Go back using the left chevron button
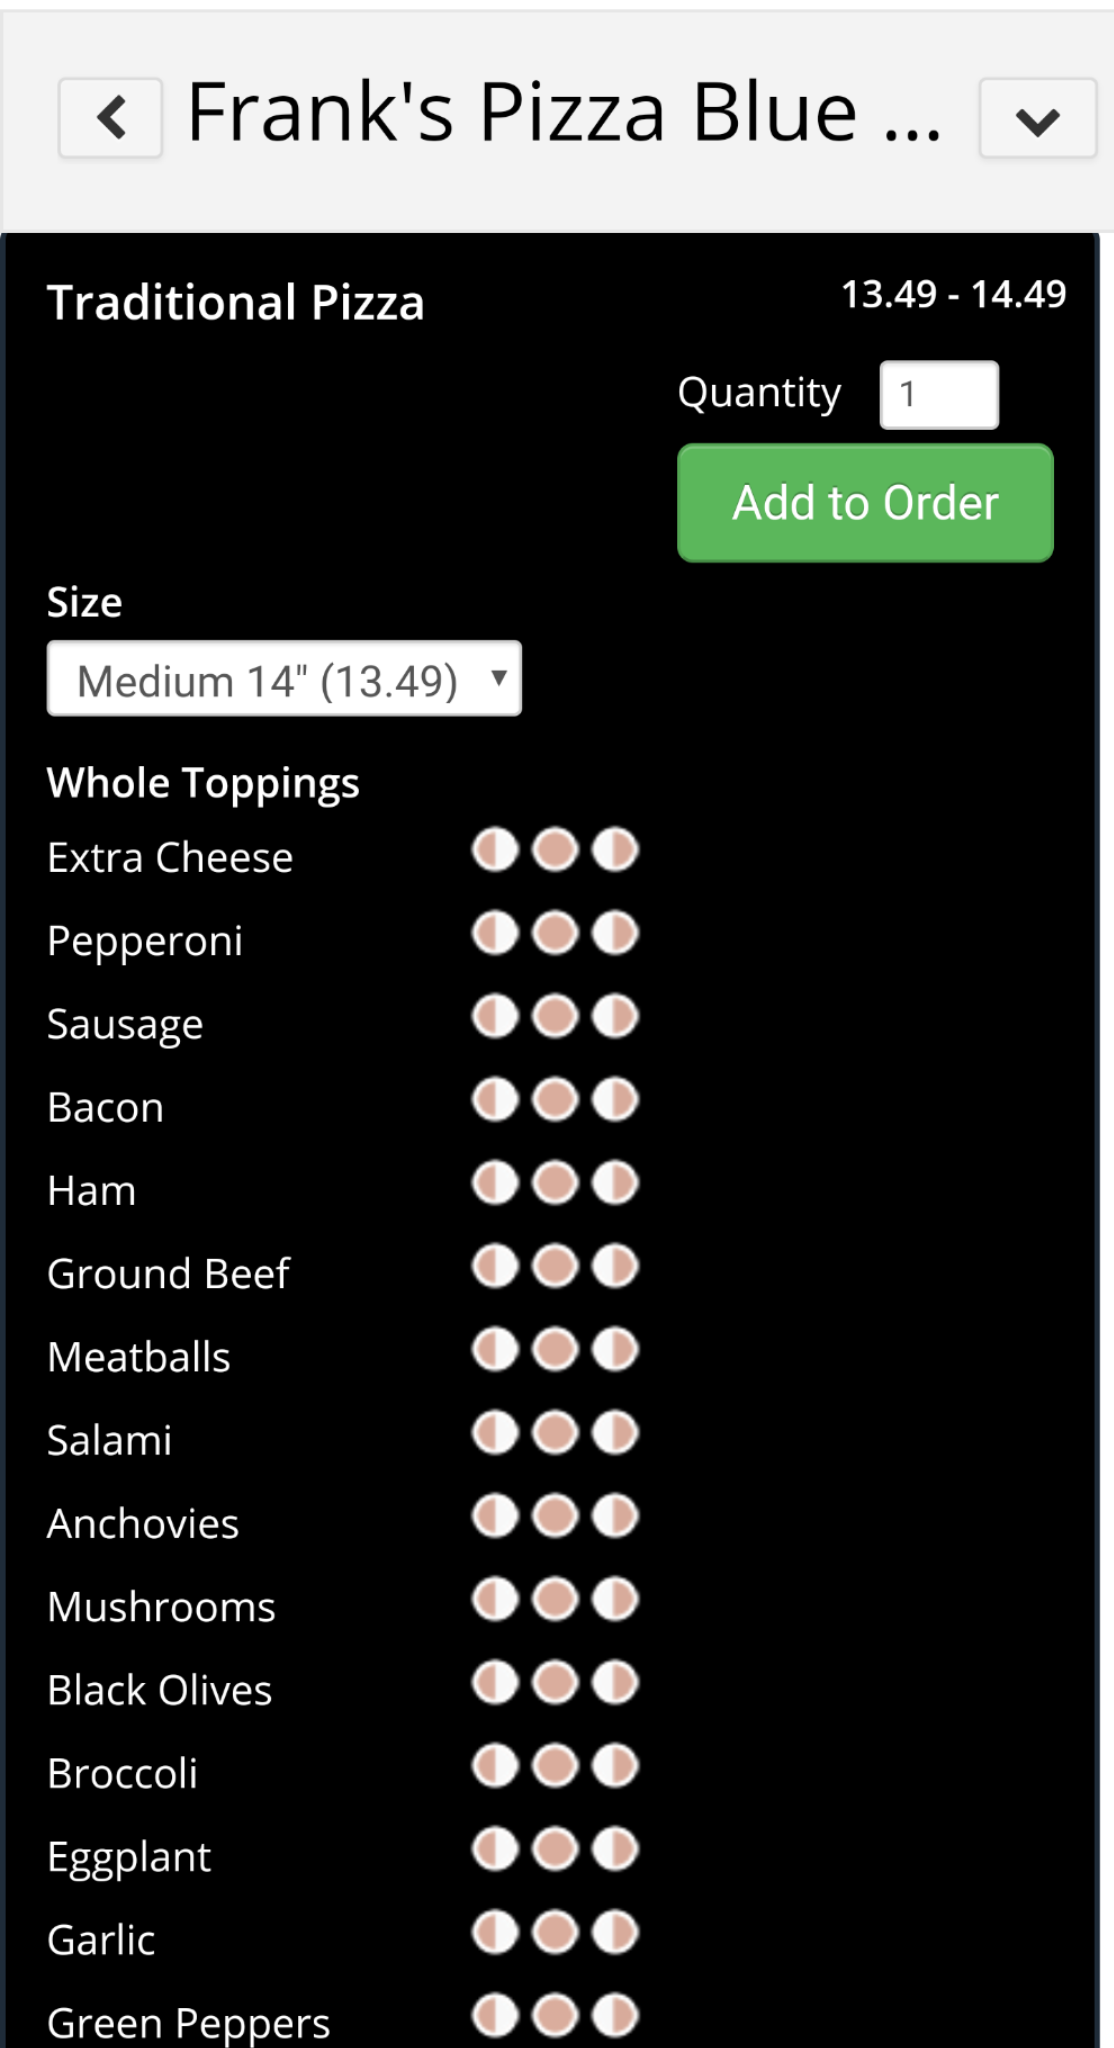 [110, 118]
